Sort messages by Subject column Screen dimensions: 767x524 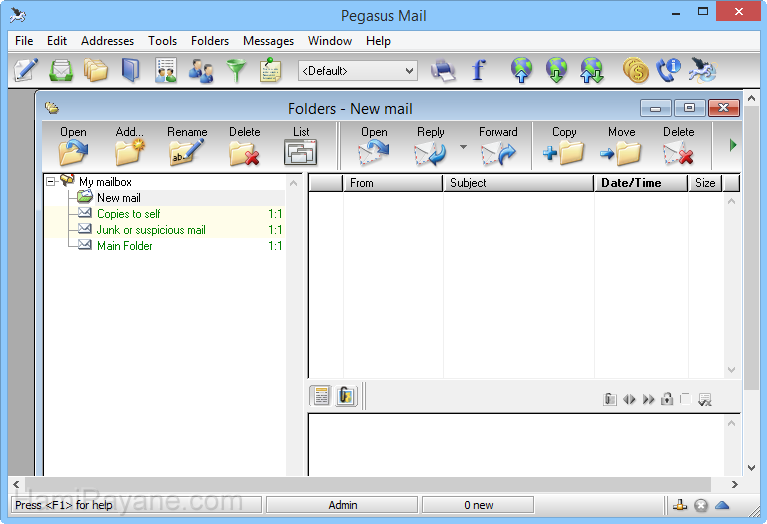click(519, 183)
